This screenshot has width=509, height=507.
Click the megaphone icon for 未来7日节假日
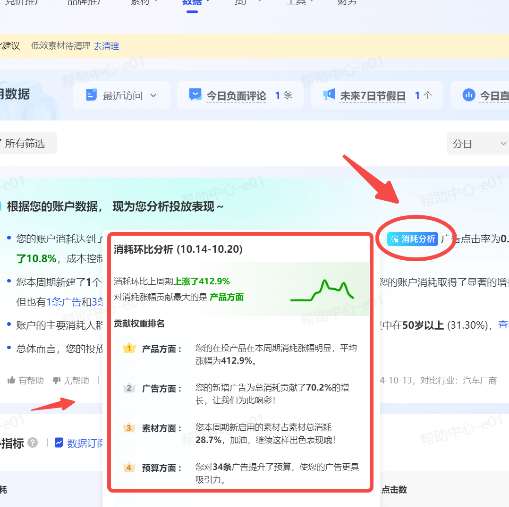point(329,95)
